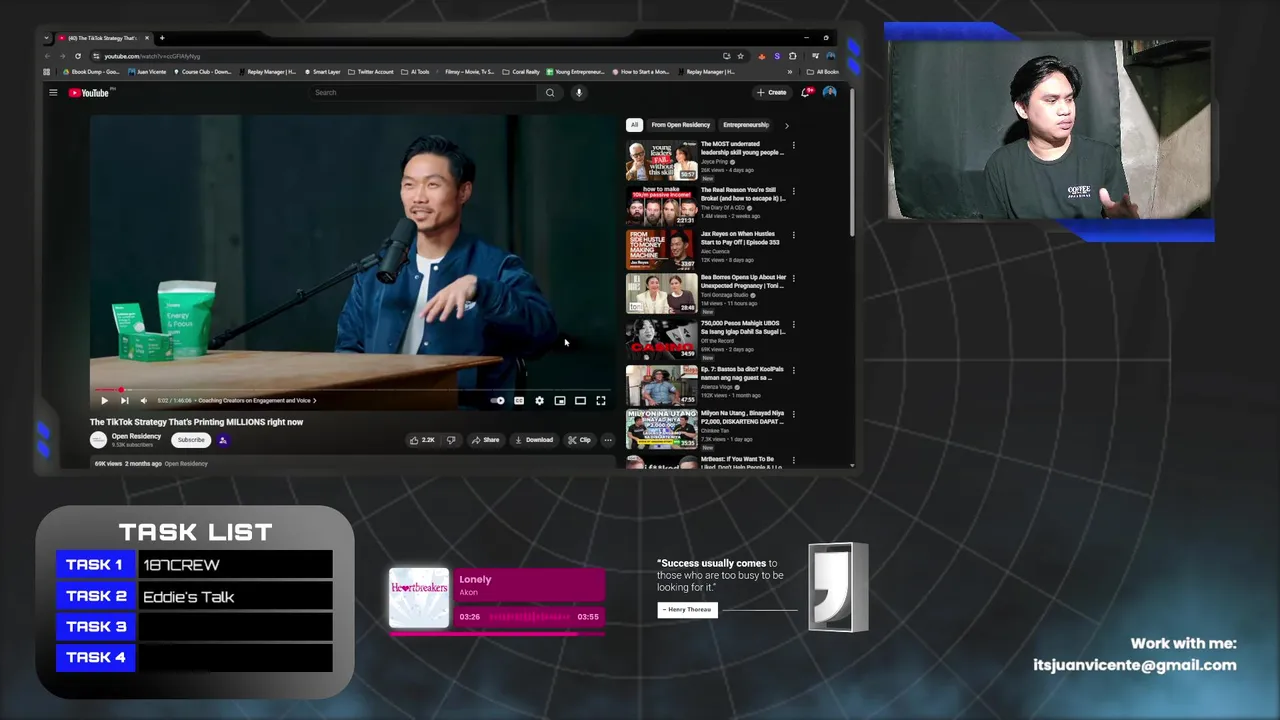Open The MOST underrated leadership skill thumbnail

coord(661,161)
